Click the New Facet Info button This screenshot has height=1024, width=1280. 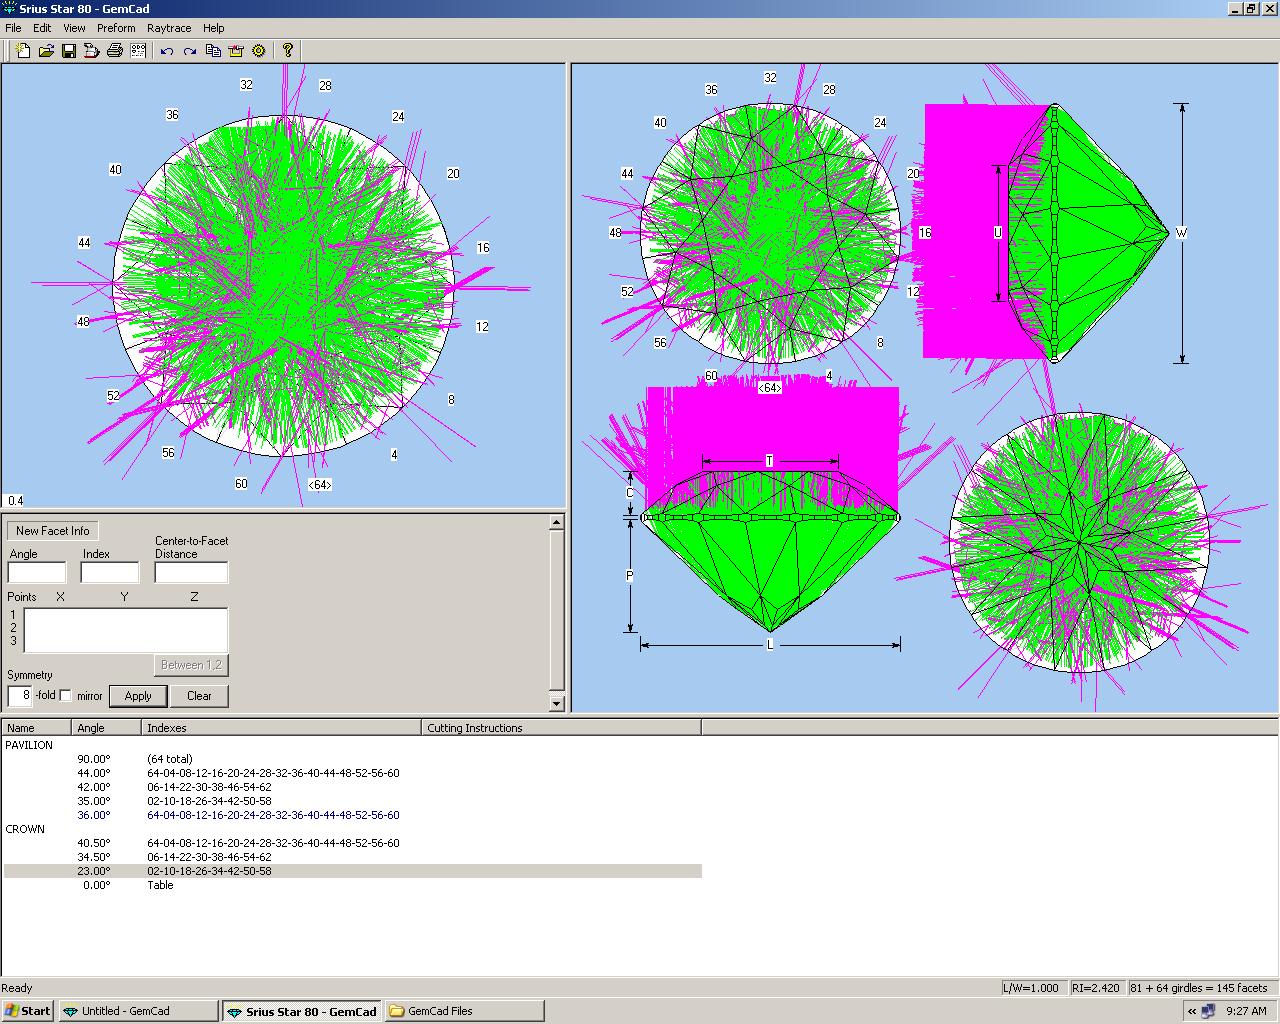coord(52,531)
